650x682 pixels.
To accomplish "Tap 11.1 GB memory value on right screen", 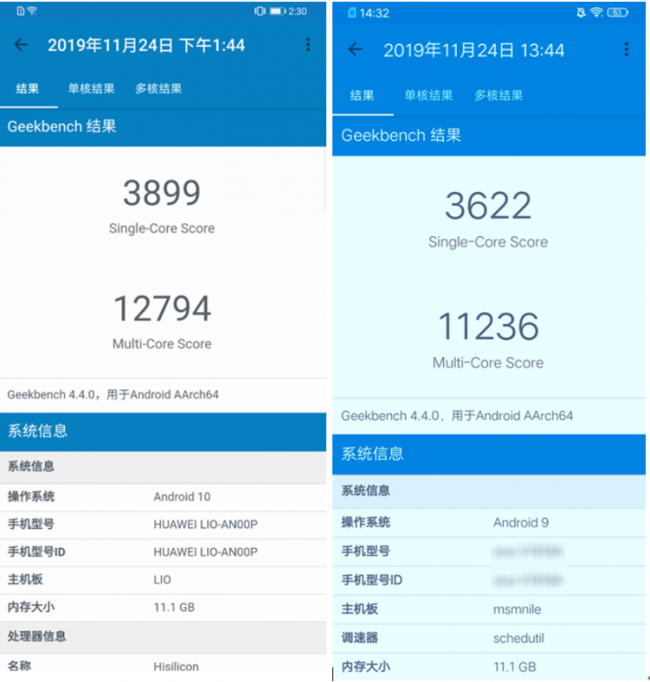I will pyautogui.click(x=515, y=667).
